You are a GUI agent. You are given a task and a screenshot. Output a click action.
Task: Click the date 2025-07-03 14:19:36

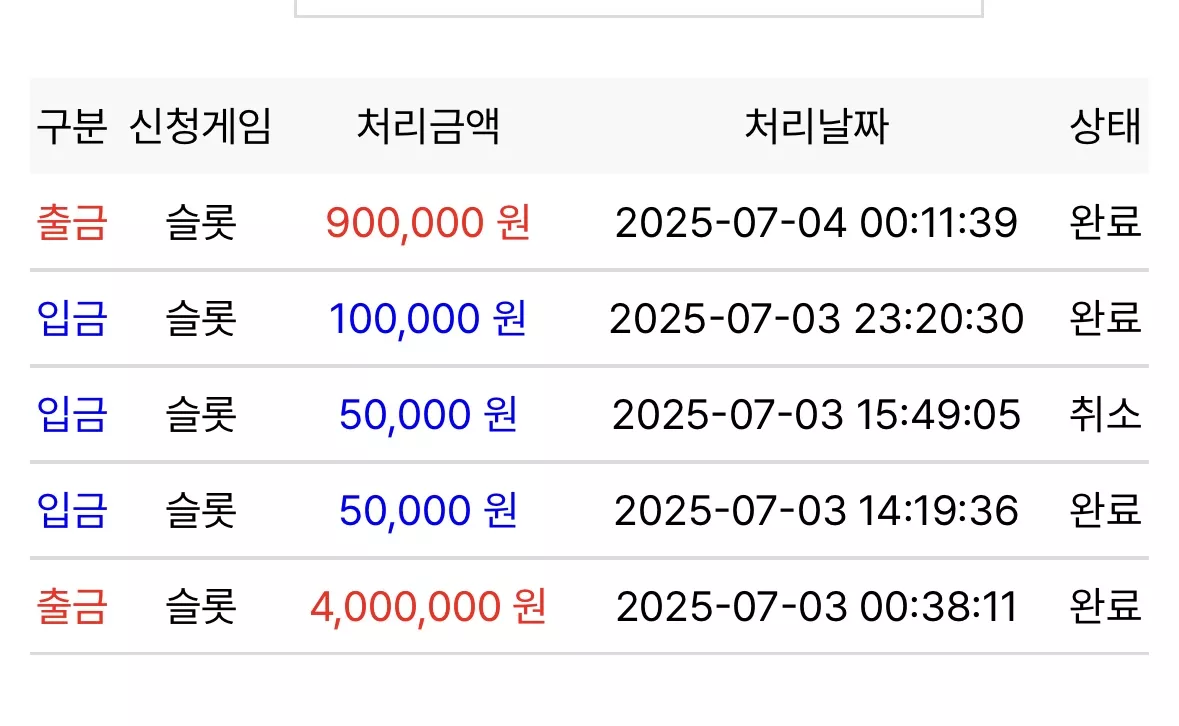pos(817,511)
